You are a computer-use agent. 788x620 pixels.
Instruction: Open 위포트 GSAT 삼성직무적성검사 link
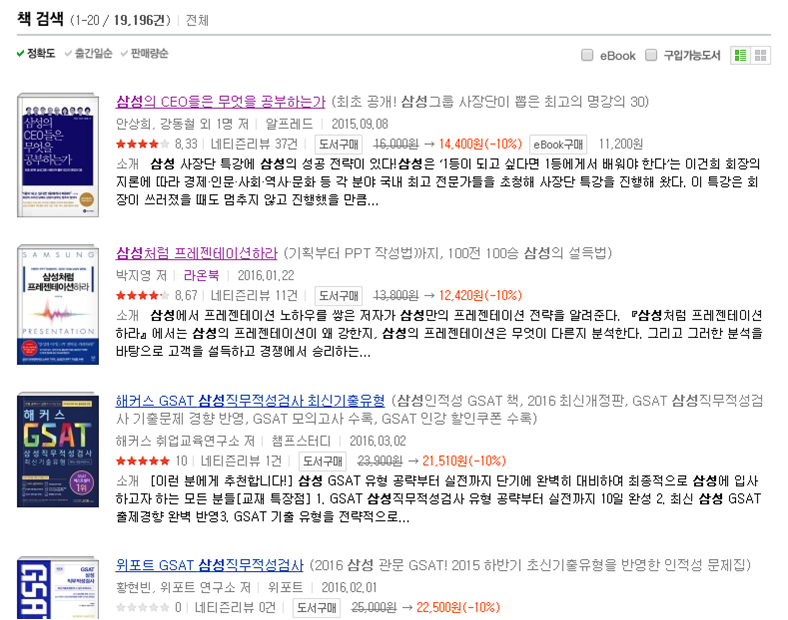[x=210, y=565]
